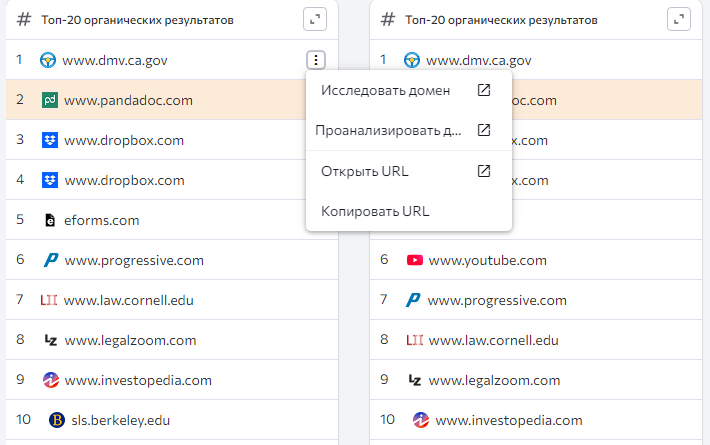710x445 pixels.
Task: Open www.dmv.ca.gov link in right panel
Action: [x=479, y=60]
